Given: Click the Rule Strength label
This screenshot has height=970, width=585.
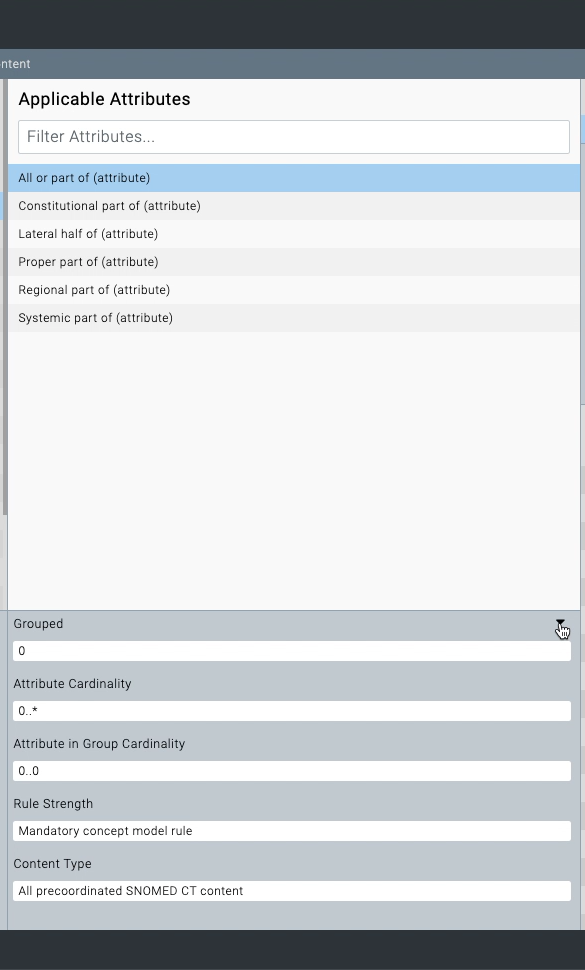Looking at the screenshot, I should point(53,804).
